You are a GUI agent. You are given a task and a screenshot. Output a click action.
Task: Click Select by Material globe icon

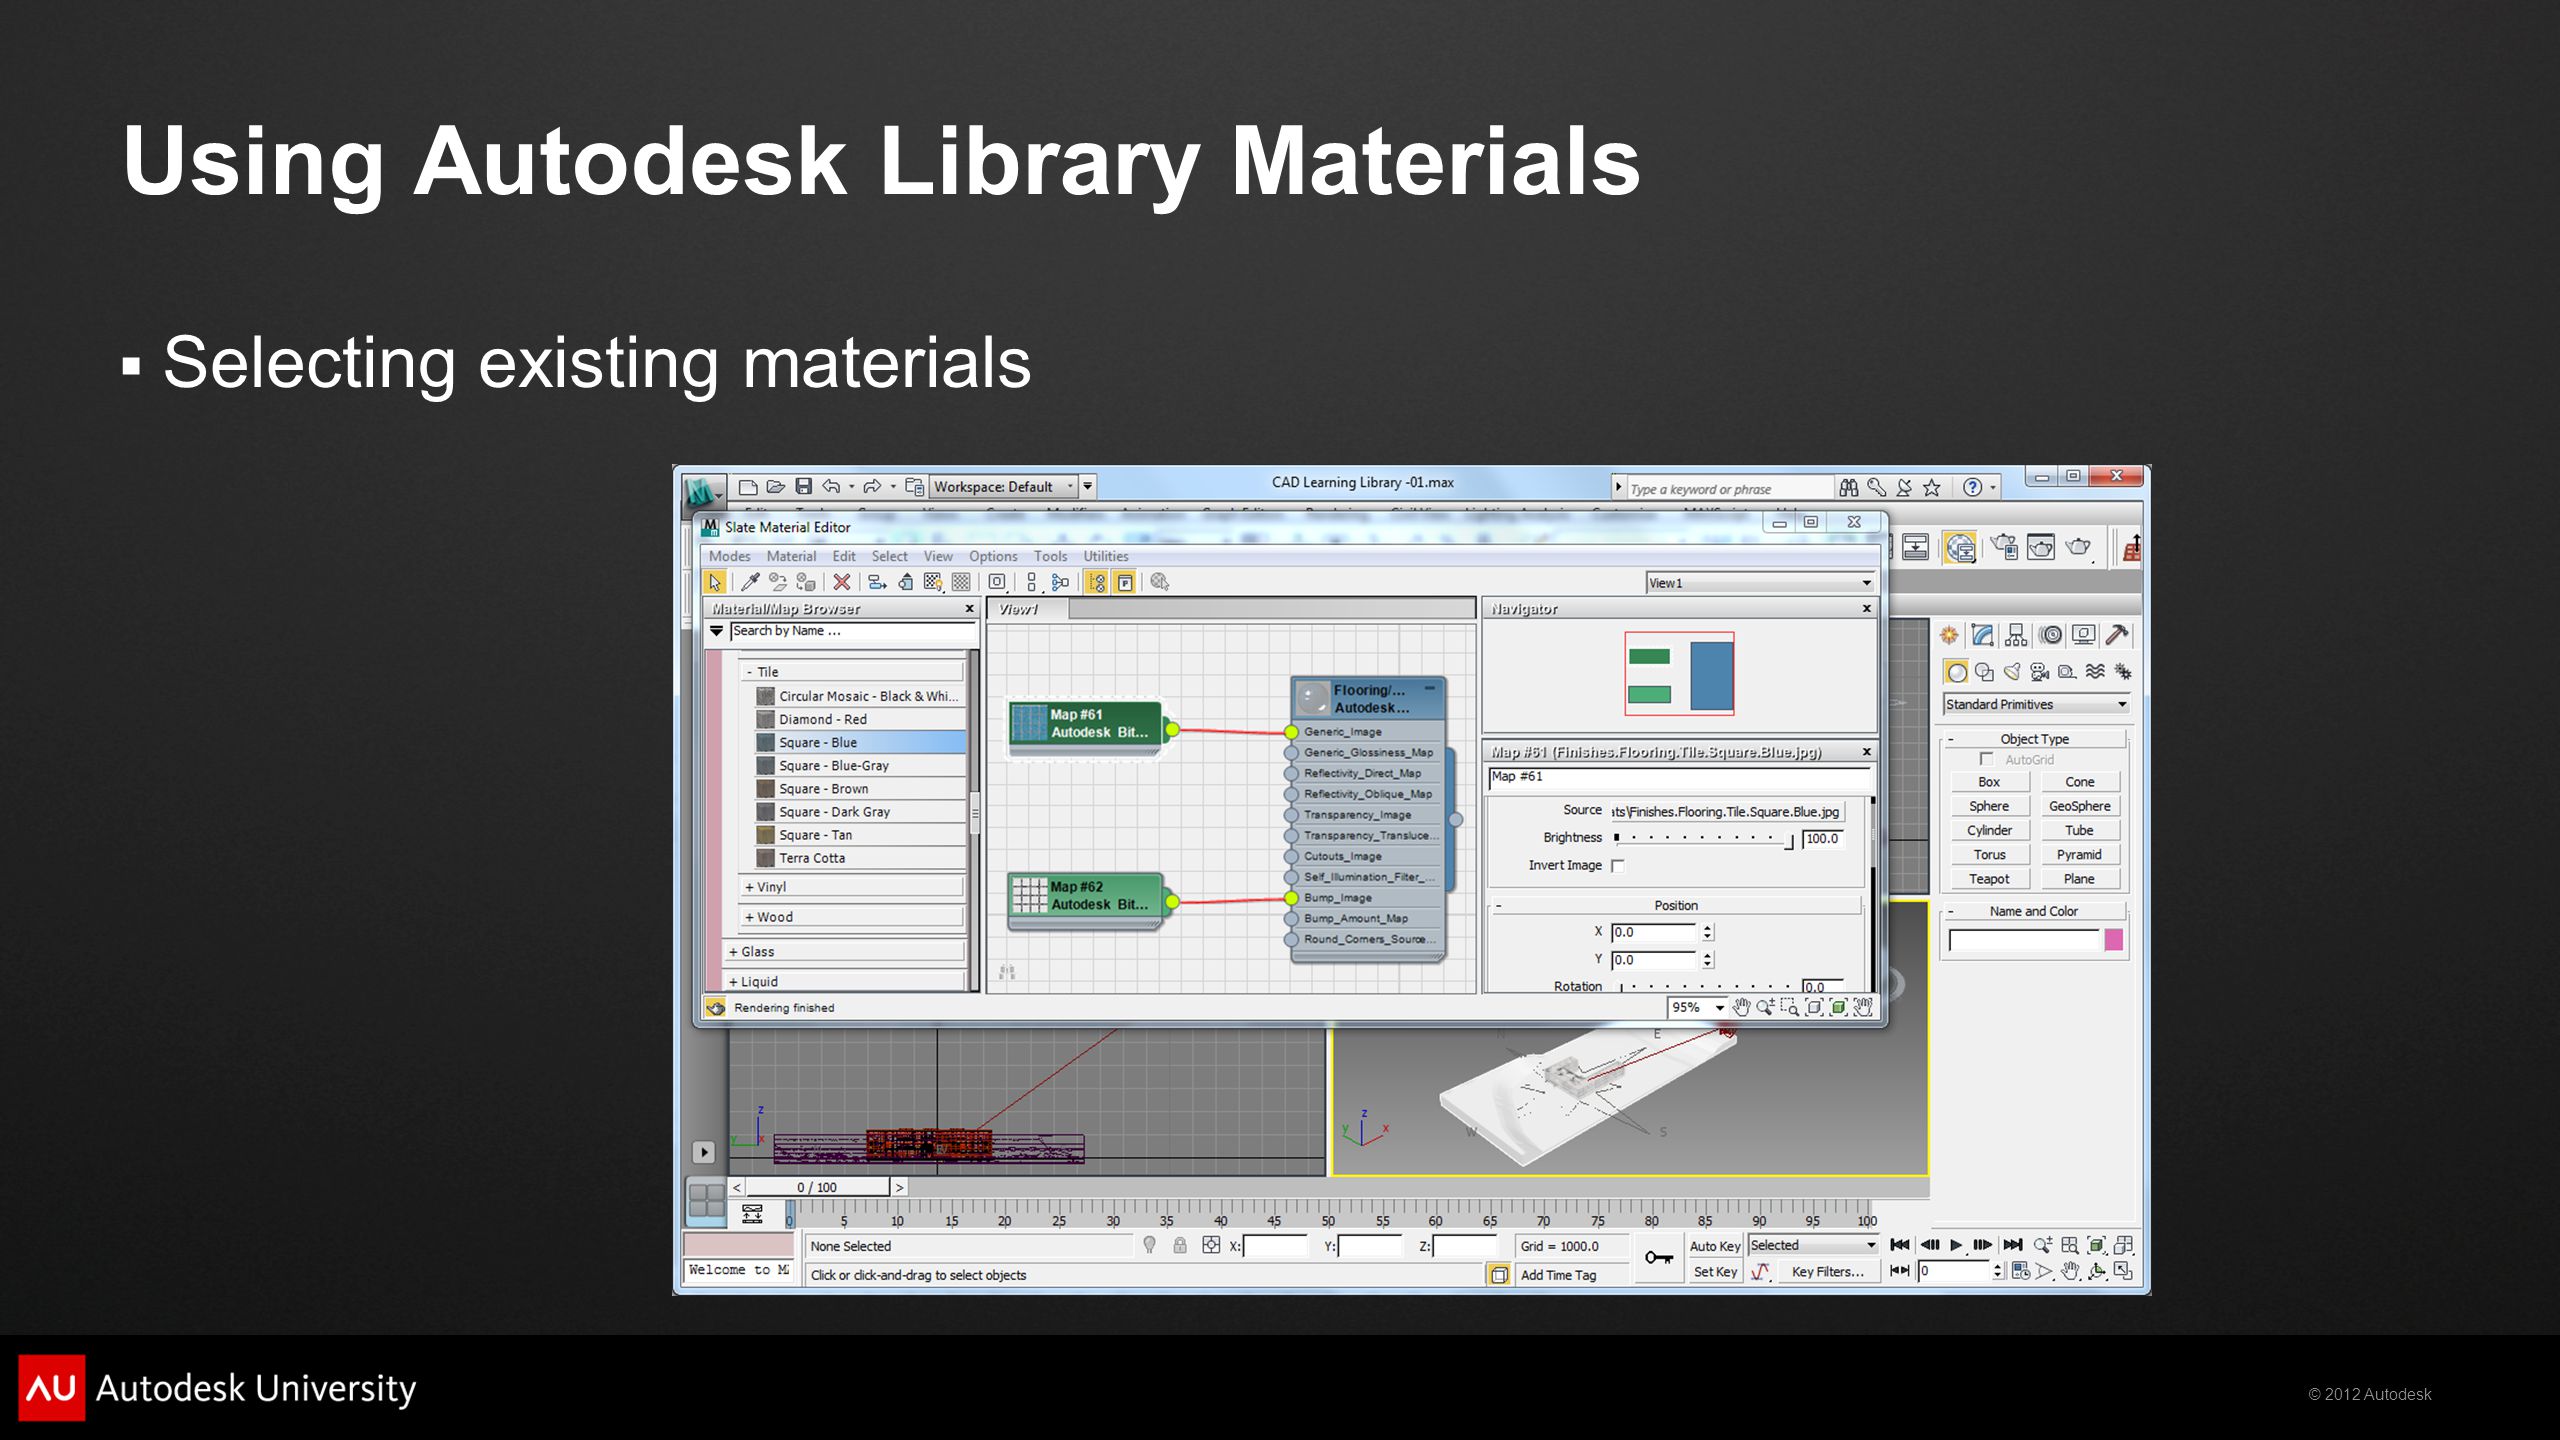click(x=1159, y=582)
